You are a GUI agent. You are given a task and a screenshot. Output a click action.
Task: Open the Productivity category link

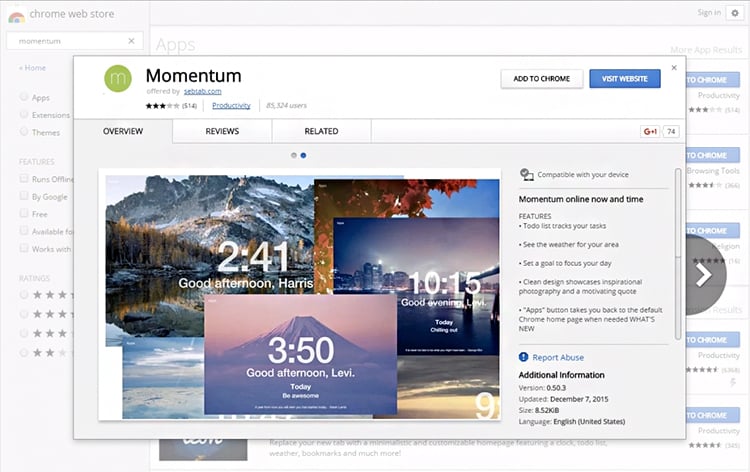(231, 106)
